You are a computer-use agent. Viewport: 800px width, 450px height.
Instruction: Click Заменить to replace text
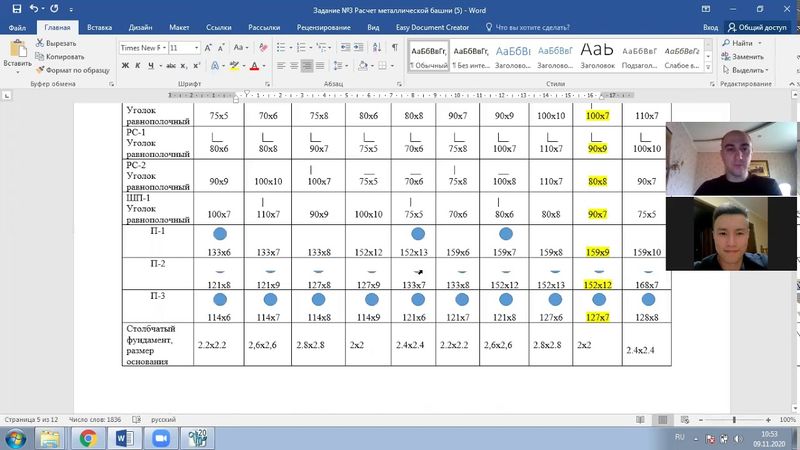click(x=750, y=57)
